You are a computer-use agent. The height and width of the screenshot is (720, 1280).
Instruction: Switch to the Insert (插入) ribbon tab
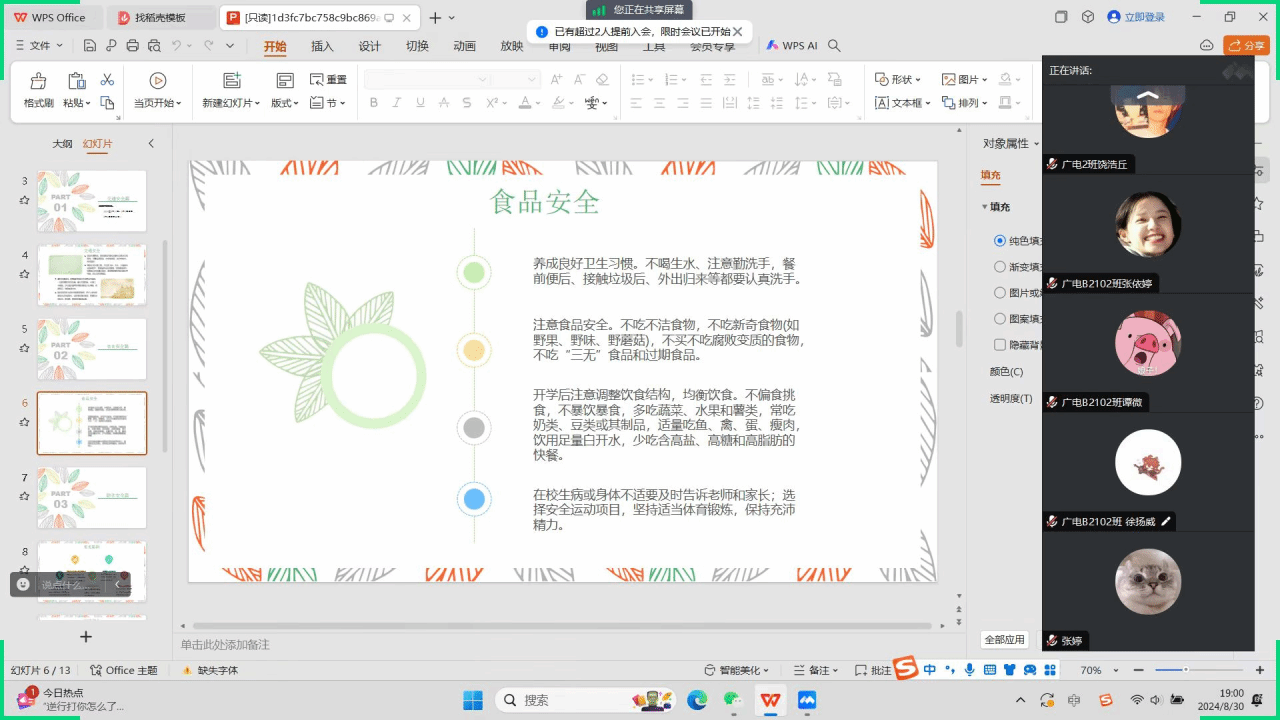pyautogui.click(x=322, y=46)
